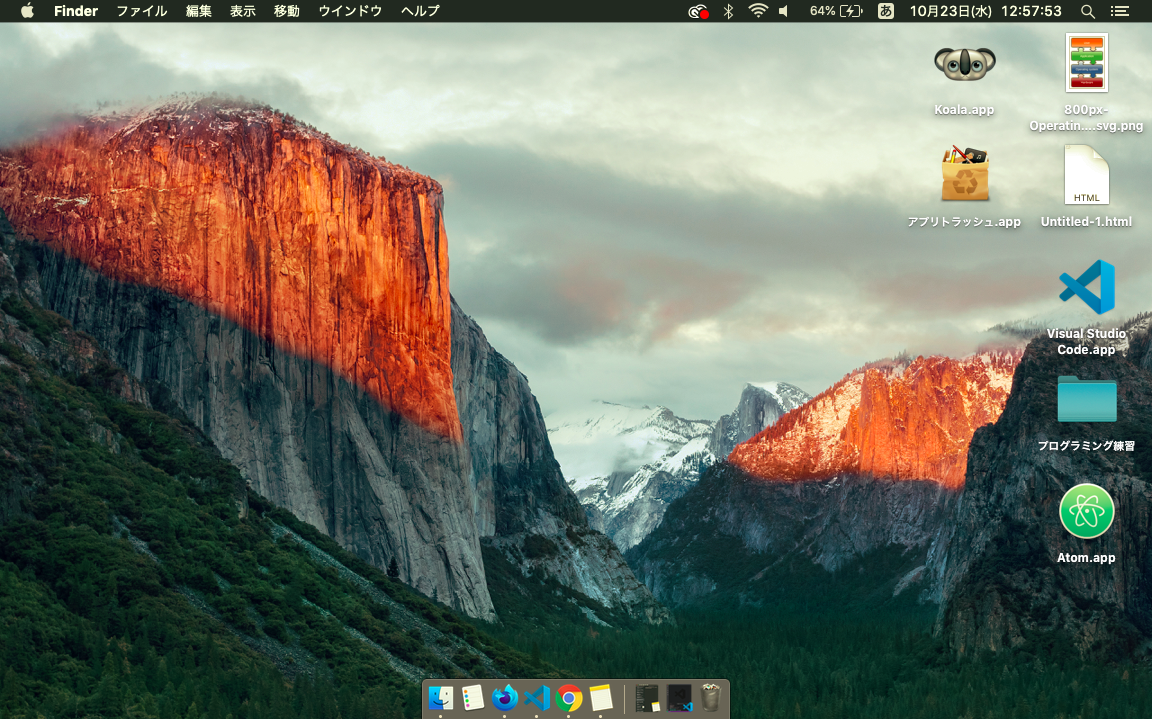Open Reminders from the Dock
Viewport: 1152px width, 719px height.
point(472,698)
